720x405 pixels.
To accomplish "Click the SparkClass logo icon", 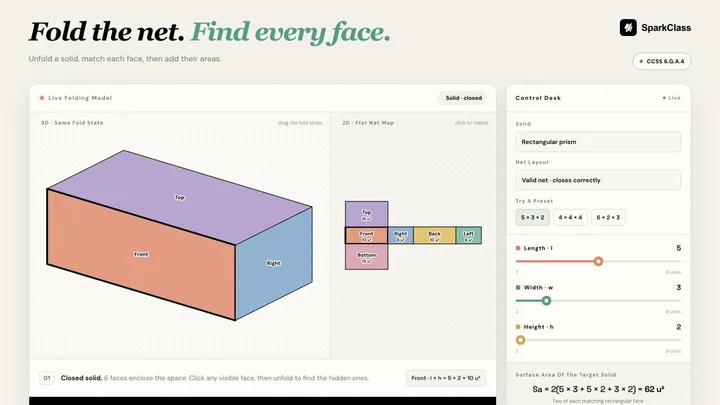I will [628, 28].
